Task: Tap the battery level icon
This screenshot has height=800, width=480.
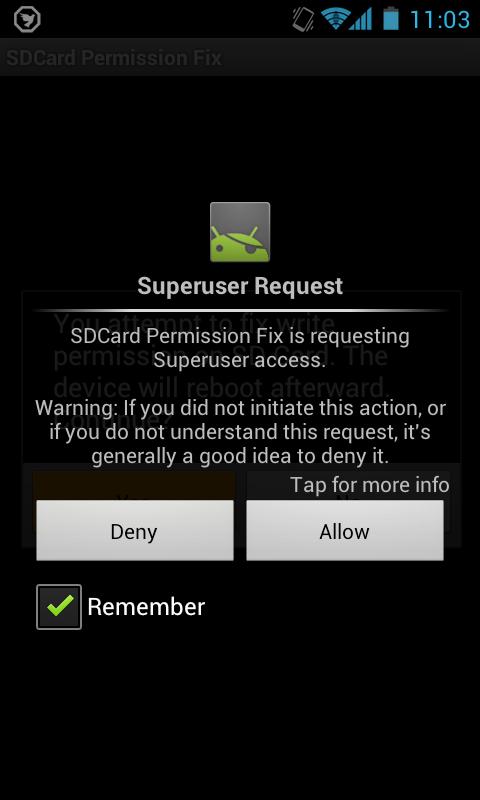Action: pyautogui.click(x=391, y=19)
